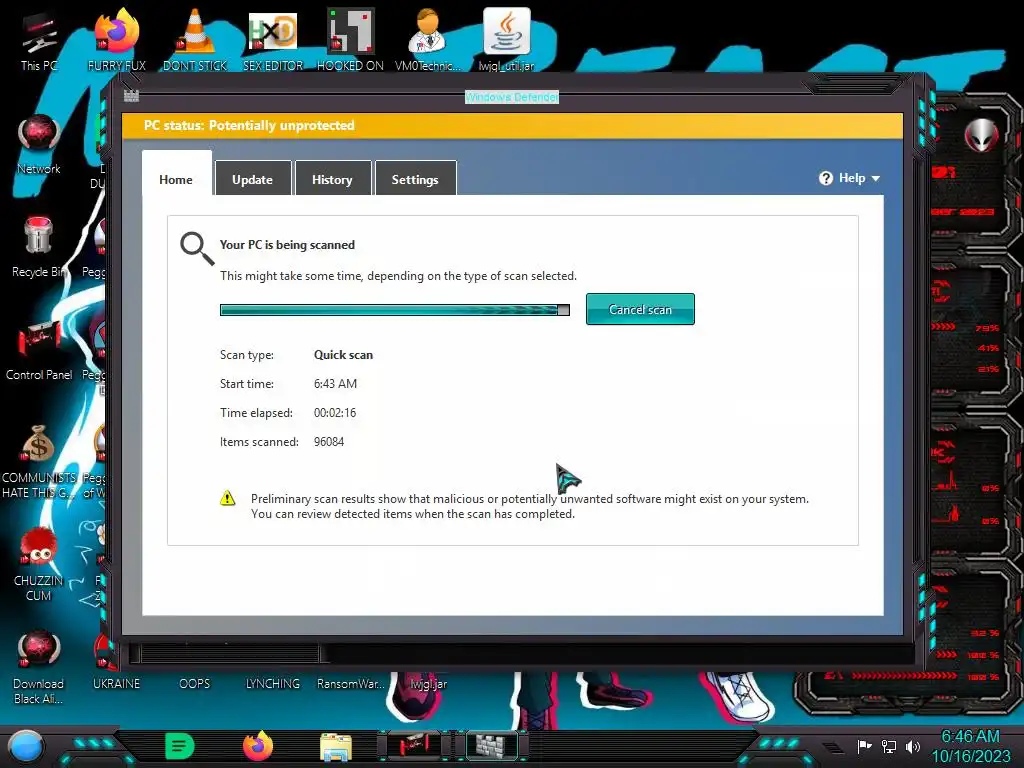Image resolution: width=1024 pixels, height=768 pixels.
Task: Click the network tray icon
Action: point(889,746)
